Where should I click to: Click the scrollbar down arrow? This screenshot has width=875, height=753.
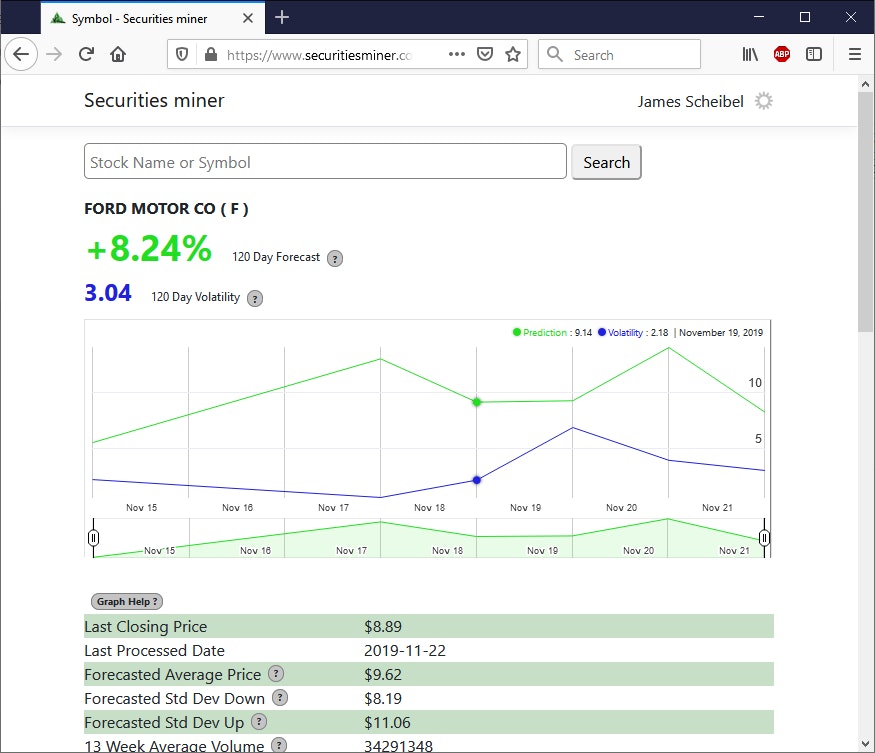click(866, 744)
